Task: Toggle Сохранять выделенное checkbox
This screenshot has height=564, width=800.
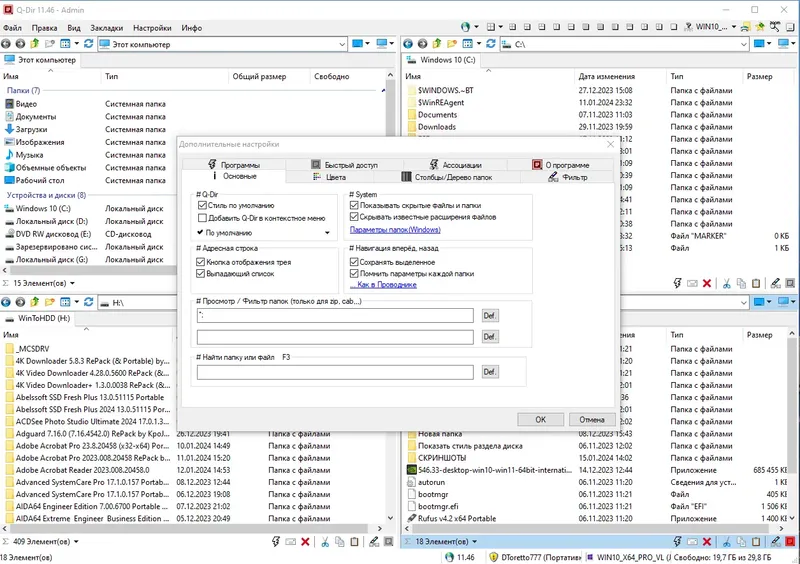Action: click(354, 262)
